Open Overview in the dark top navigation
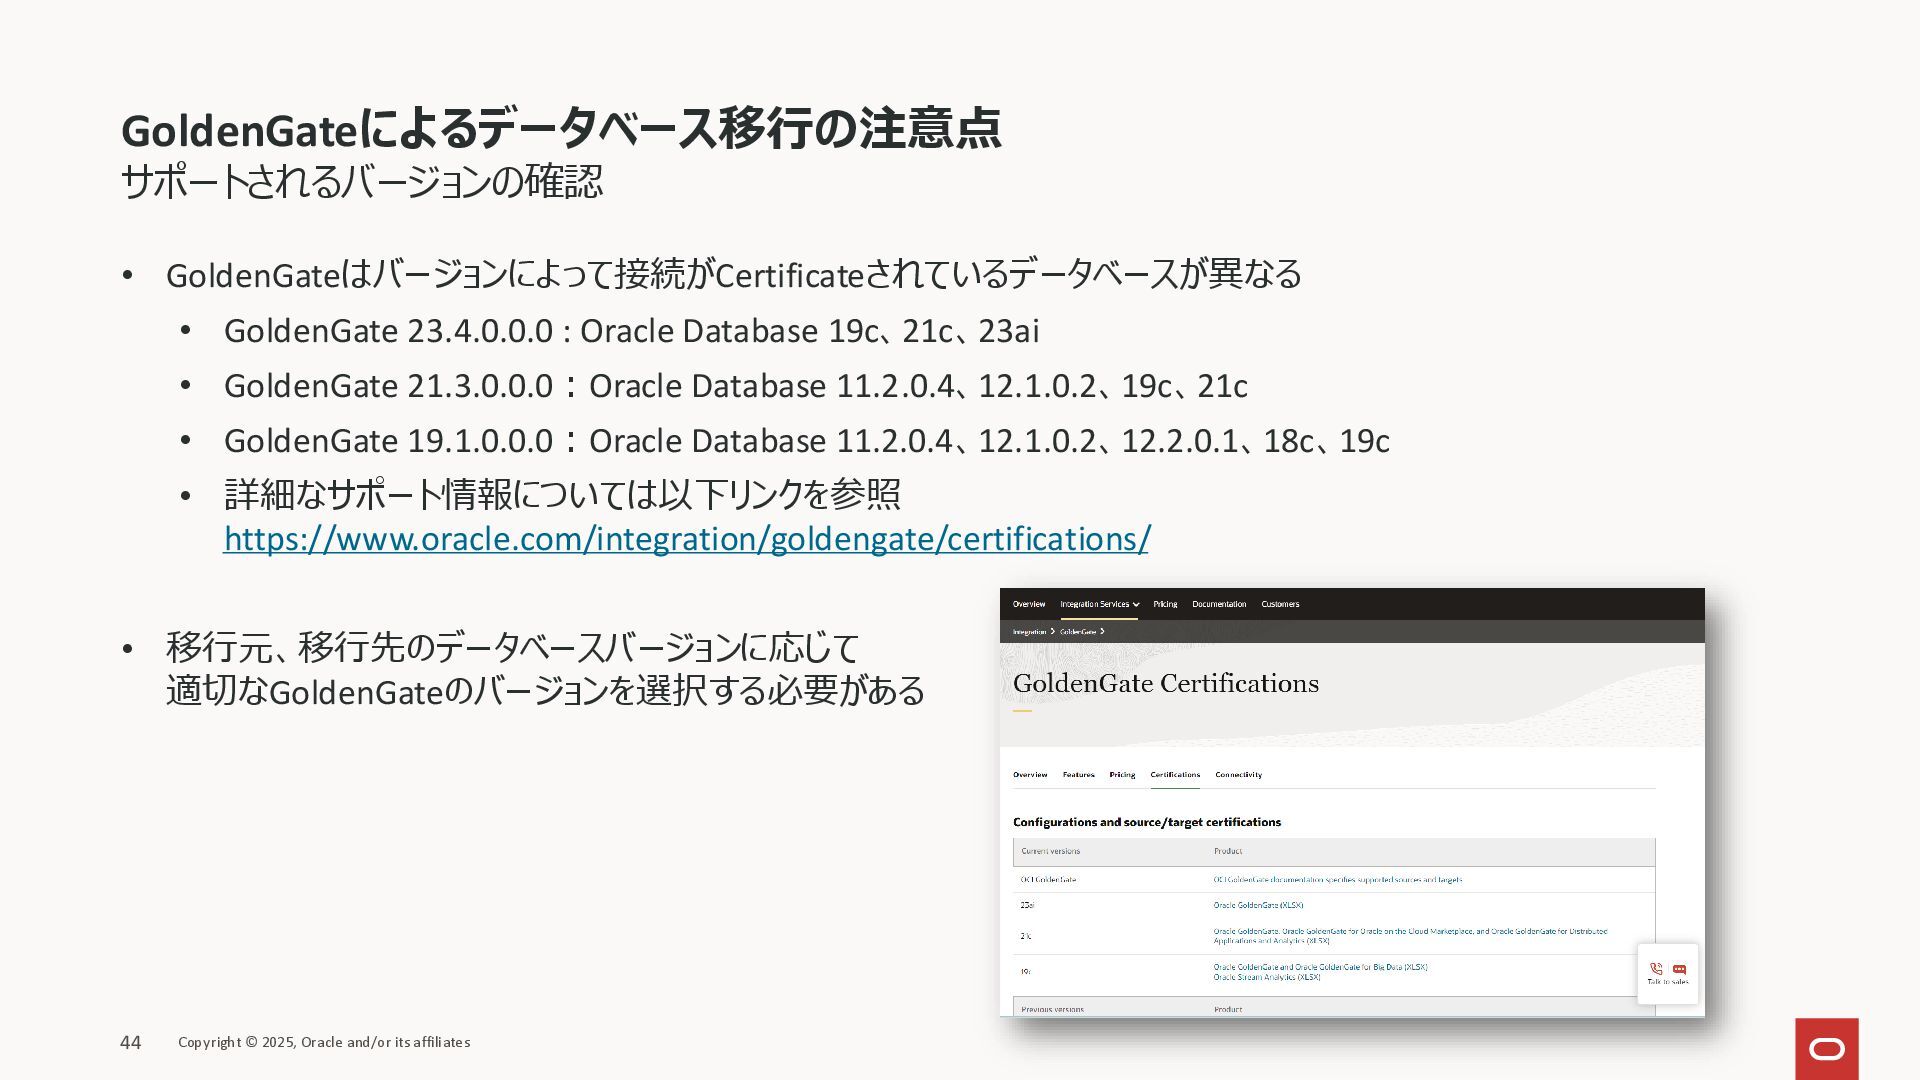Viewport: 1920px width, 1080px height. click(1028, 604)
